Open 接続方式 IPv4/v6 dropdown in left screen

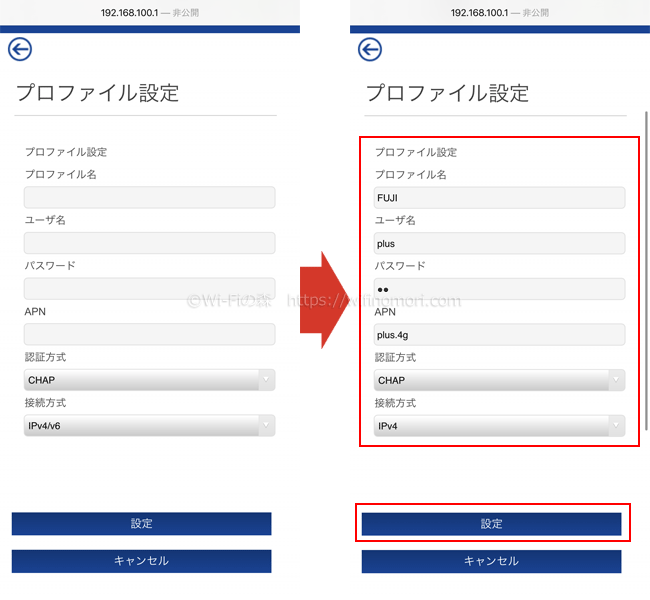coord(150,425)
